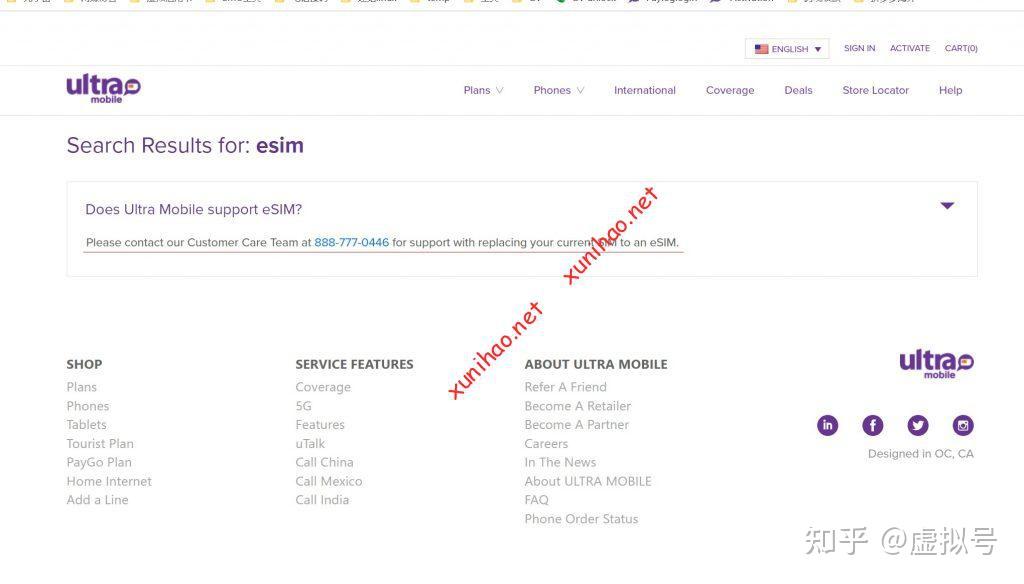Open the Features footer link

click(320, 425)
